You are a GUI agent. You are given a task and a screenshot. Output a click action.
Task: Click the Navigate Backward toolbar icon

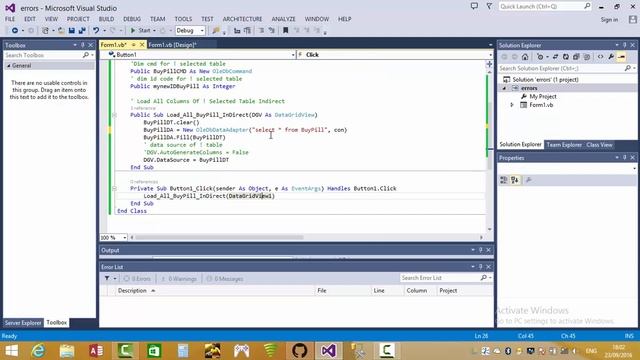pyautogui.click(x=15, y=31)
